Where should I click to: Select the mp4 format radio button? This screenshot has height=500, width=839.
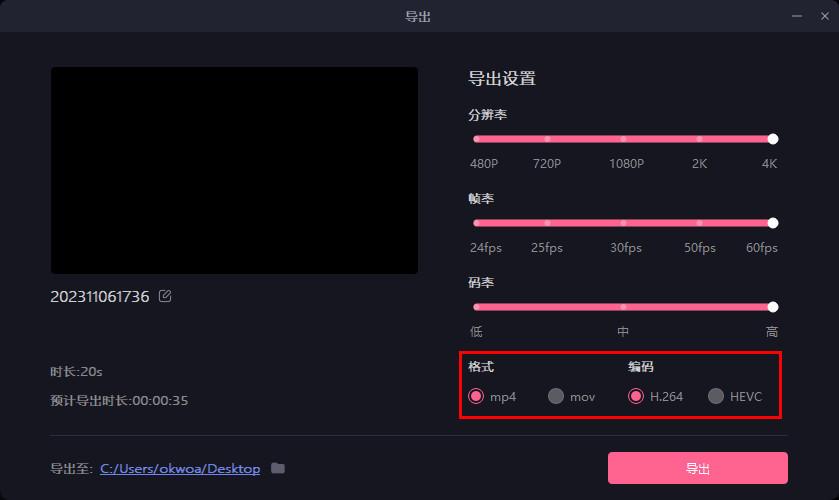coord(476,396)
